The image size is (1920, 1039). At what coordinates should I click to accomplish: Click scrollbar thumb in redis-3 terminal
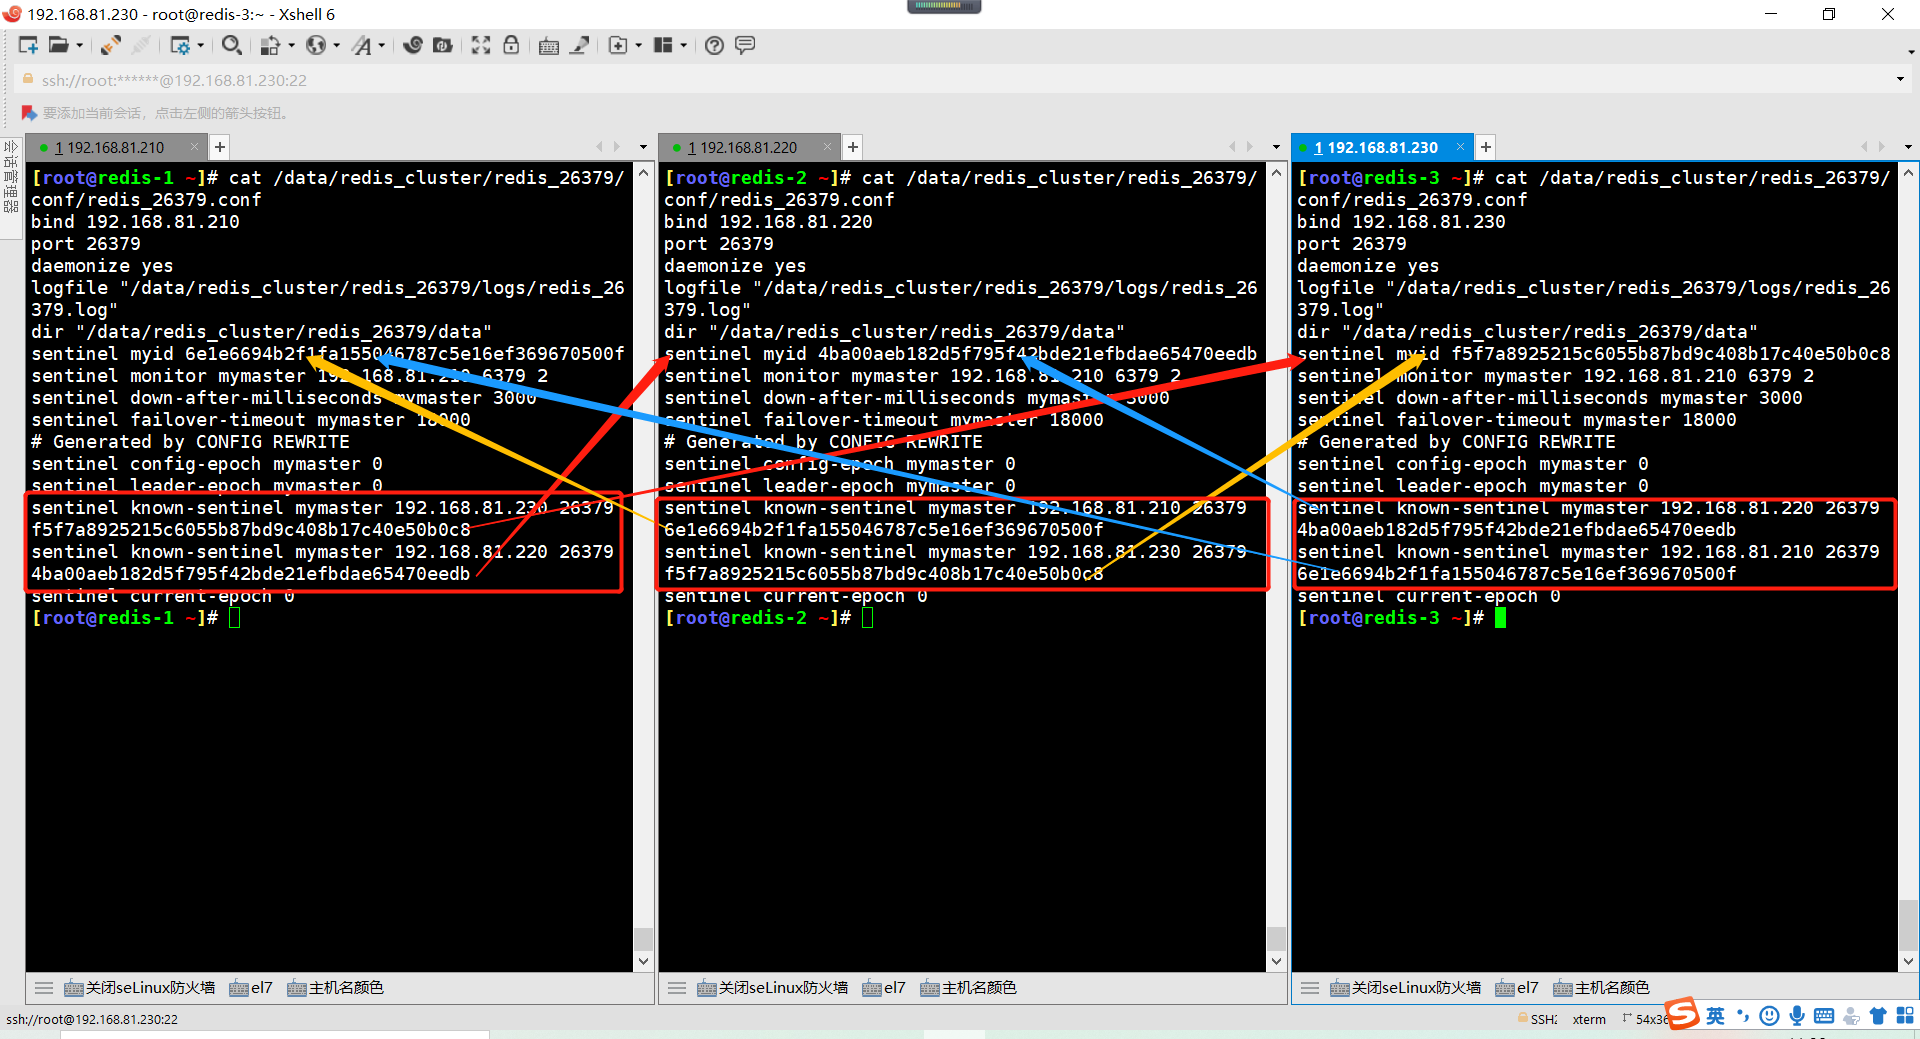pos(1909,925)
